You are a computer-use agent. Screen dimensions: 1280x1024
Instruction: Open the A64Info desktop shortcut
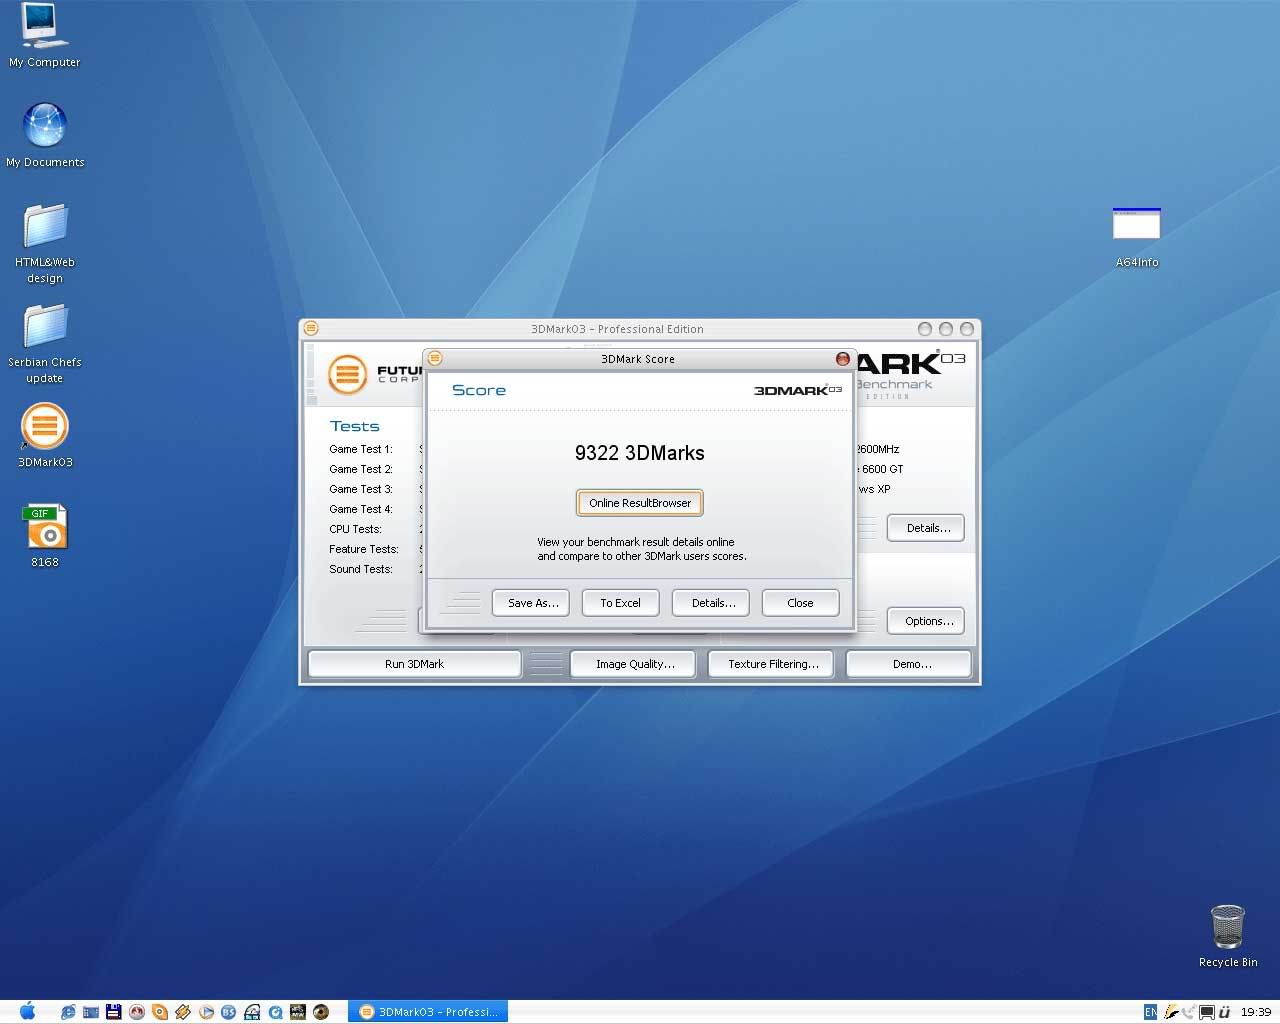click(x=1137, y=237)
